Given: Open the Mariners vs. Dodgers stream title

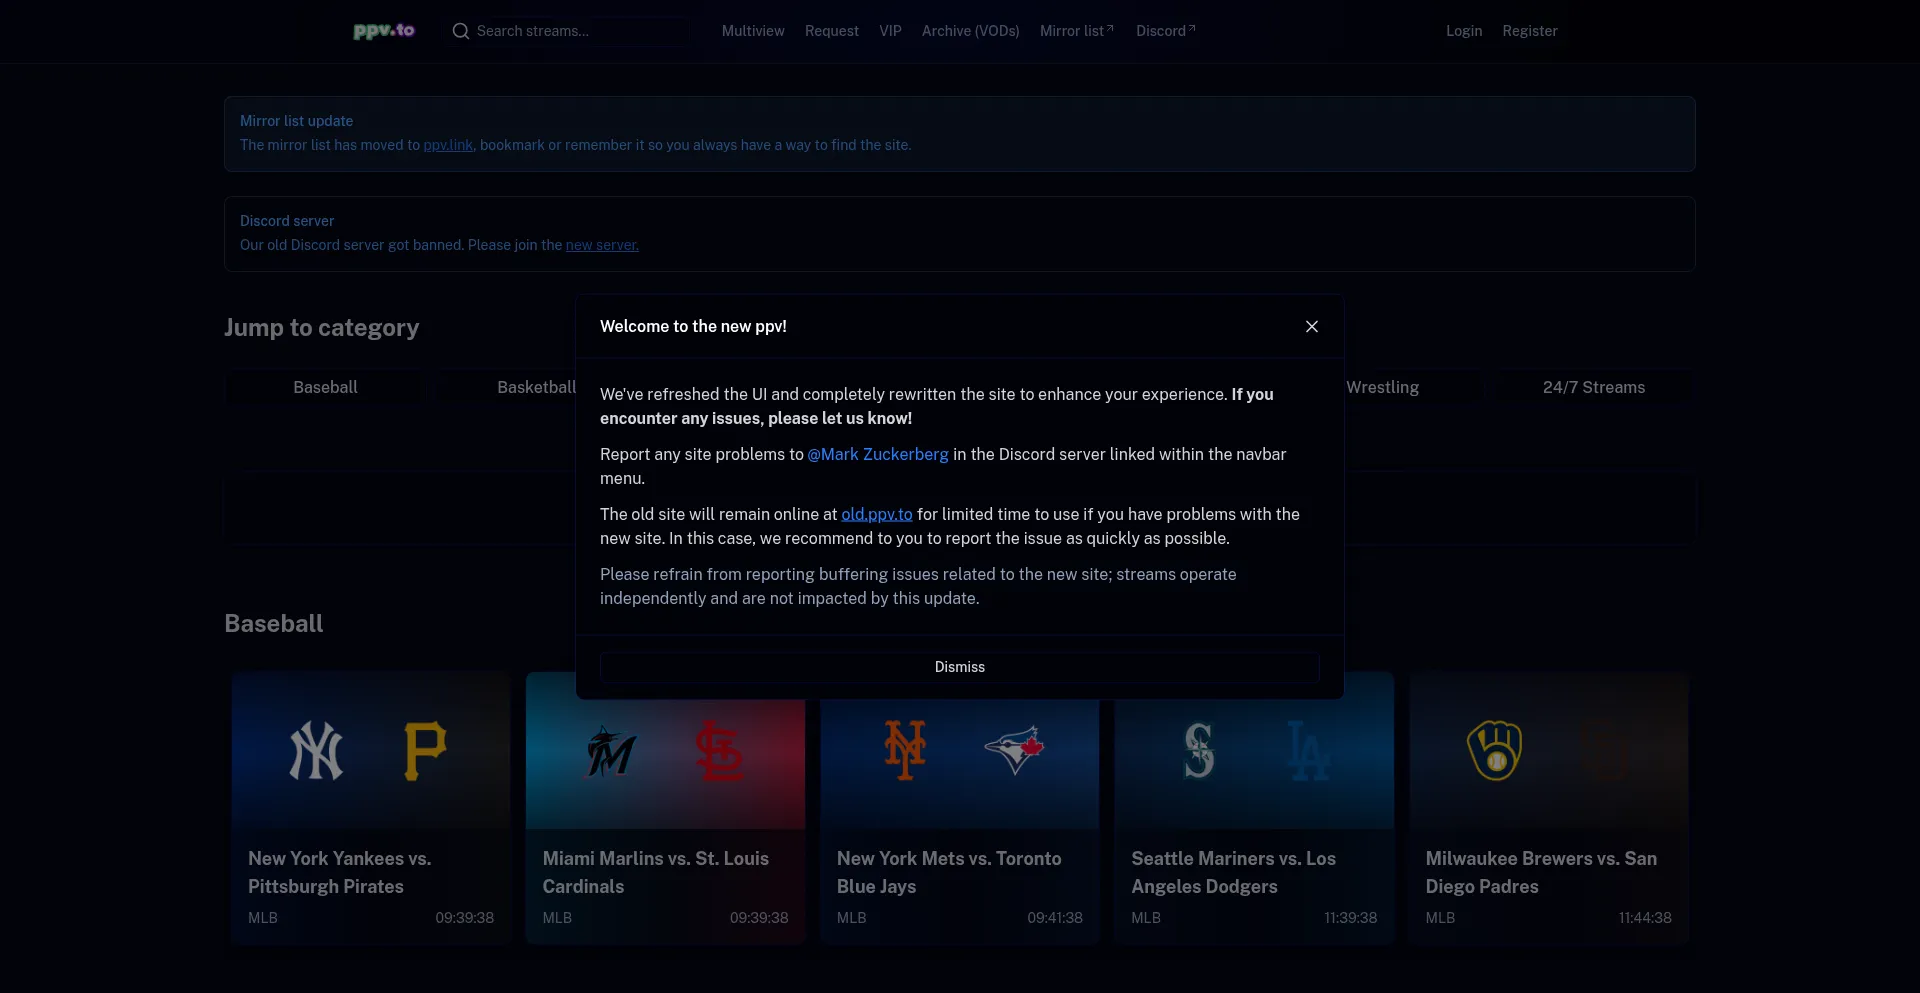Looking at the screenshot, I should tap(1234, 872).
